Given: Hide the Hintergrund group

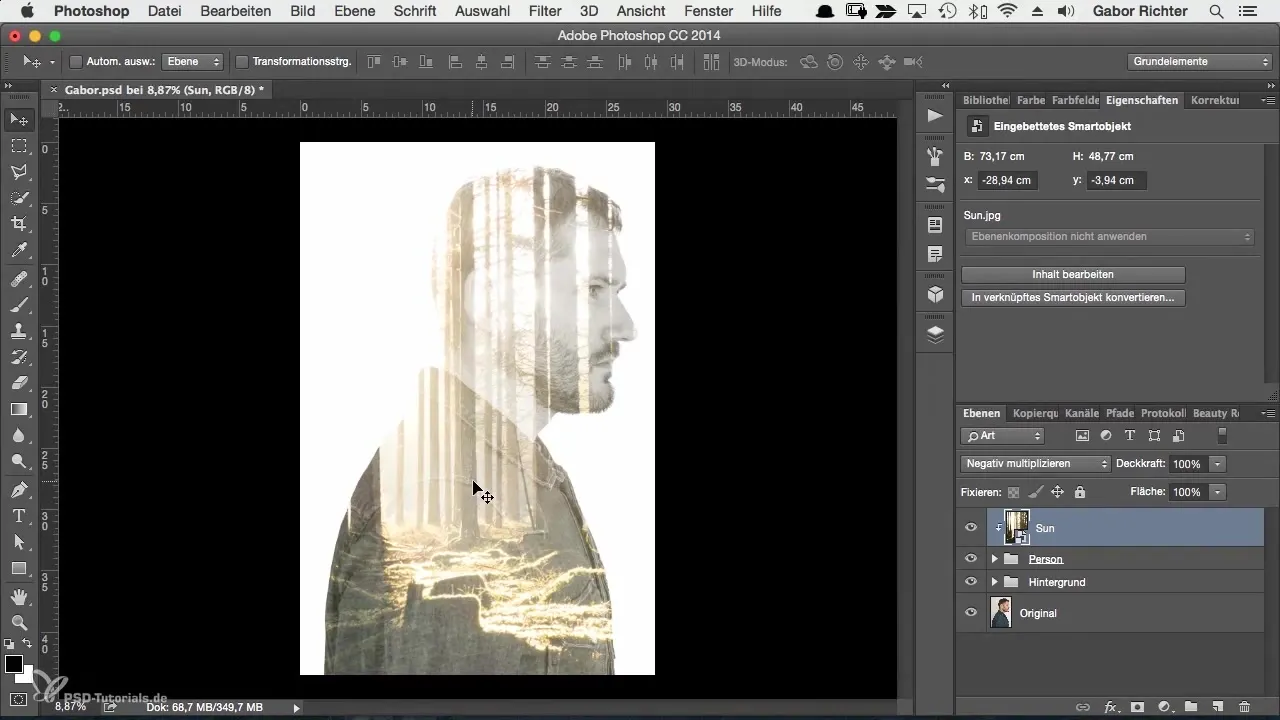Looking at the screenshot, I should point(970,582).
